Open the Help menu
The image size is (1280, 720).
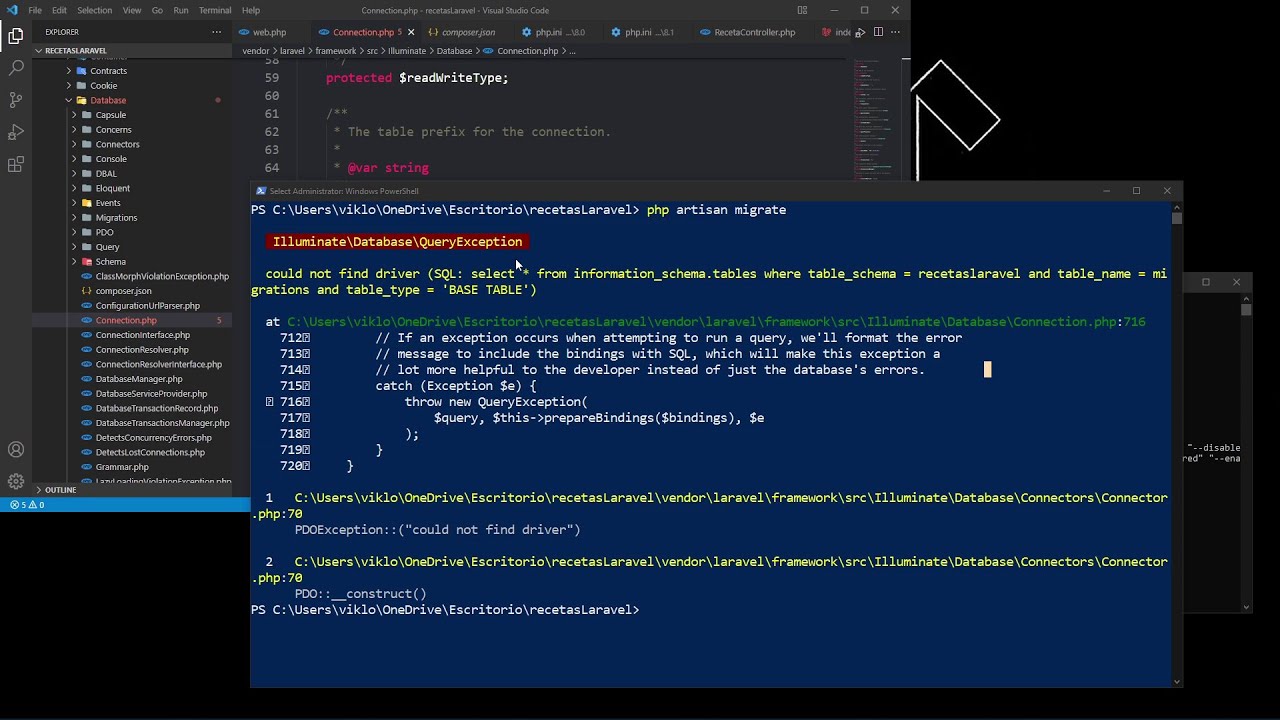pos(251,10)
